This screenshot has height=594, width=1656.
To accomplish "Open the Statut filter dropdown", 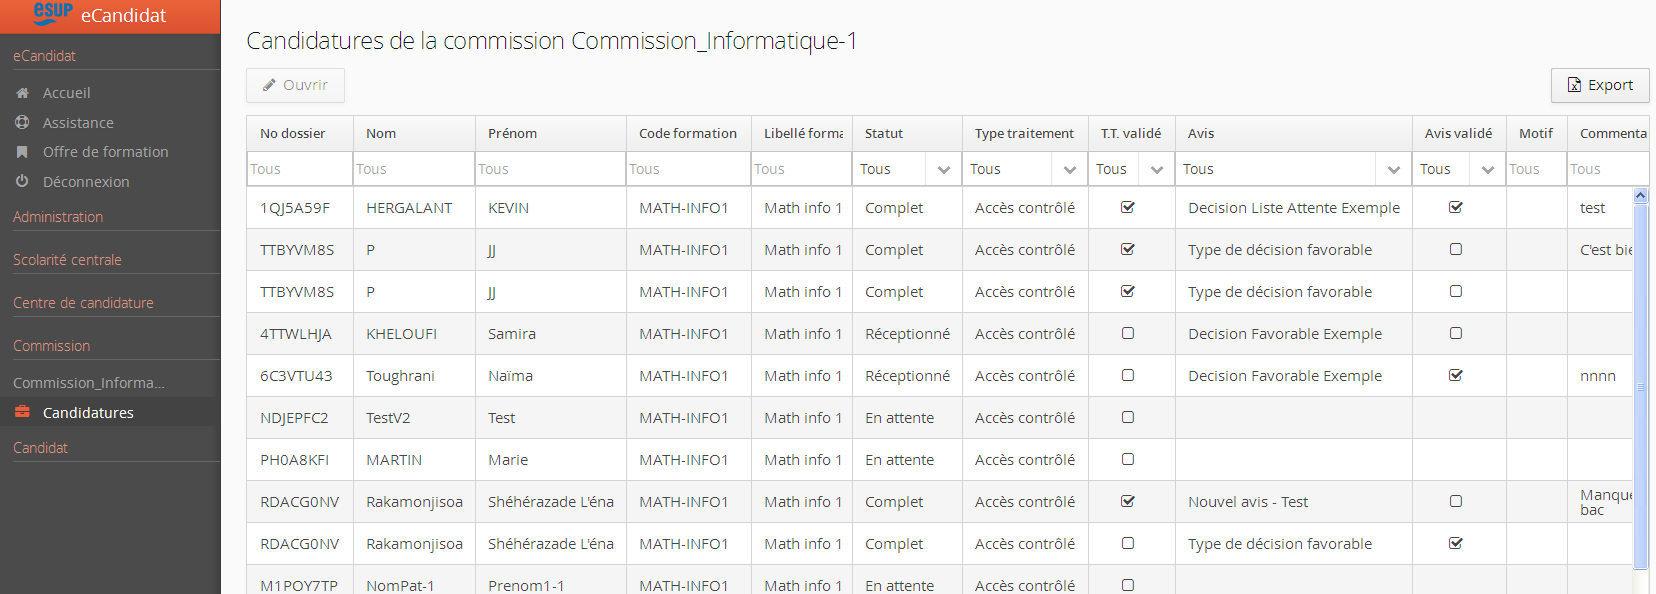I will [943, 170].
